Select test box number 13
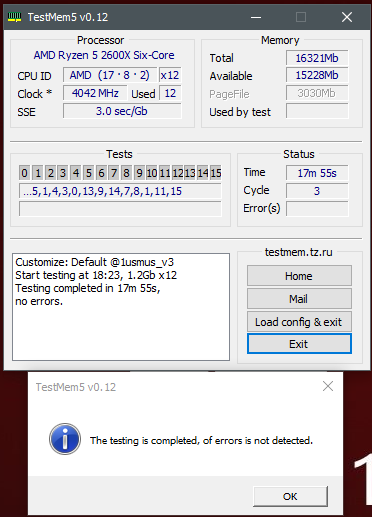The height and width of the screenshot is (517, 372). pyautogui.click(x=190, y=173)
